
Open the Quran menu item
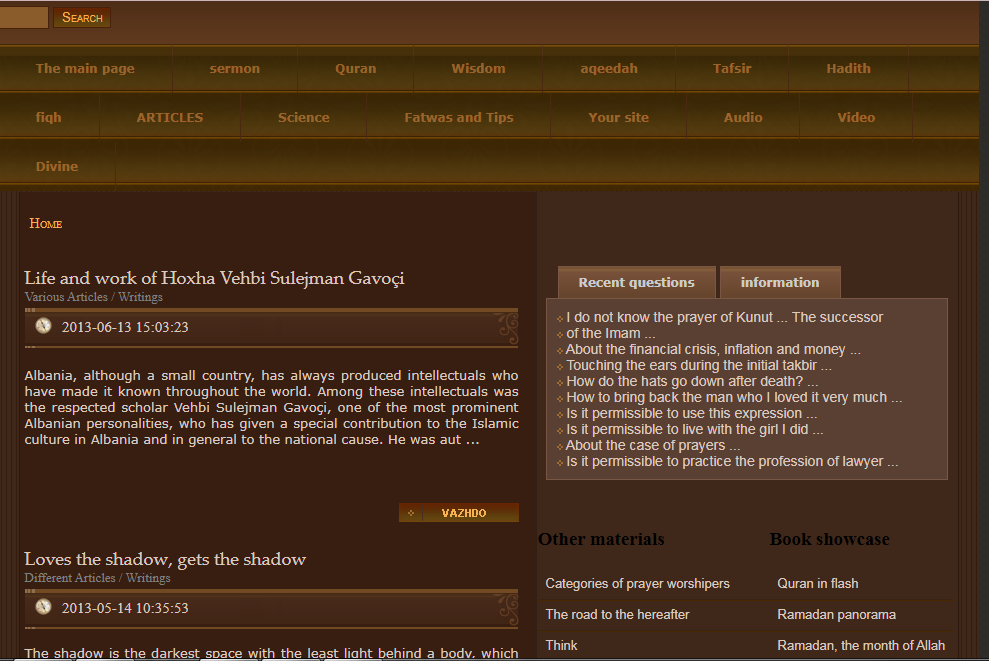tap(355, 68)
